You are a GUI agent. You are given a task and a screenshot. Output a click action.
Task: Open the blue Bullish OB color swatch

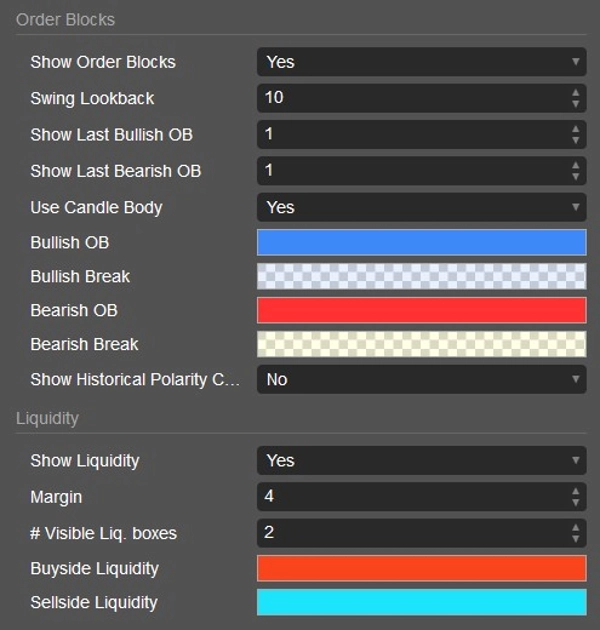click(x=421, y=242)
